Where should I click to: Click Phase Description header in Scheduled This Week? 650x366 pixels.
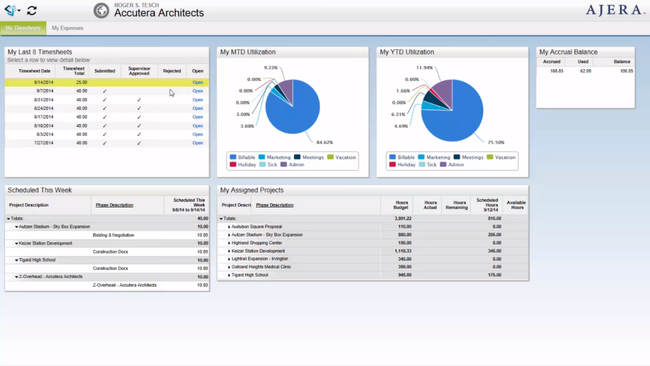coord(114,205)
